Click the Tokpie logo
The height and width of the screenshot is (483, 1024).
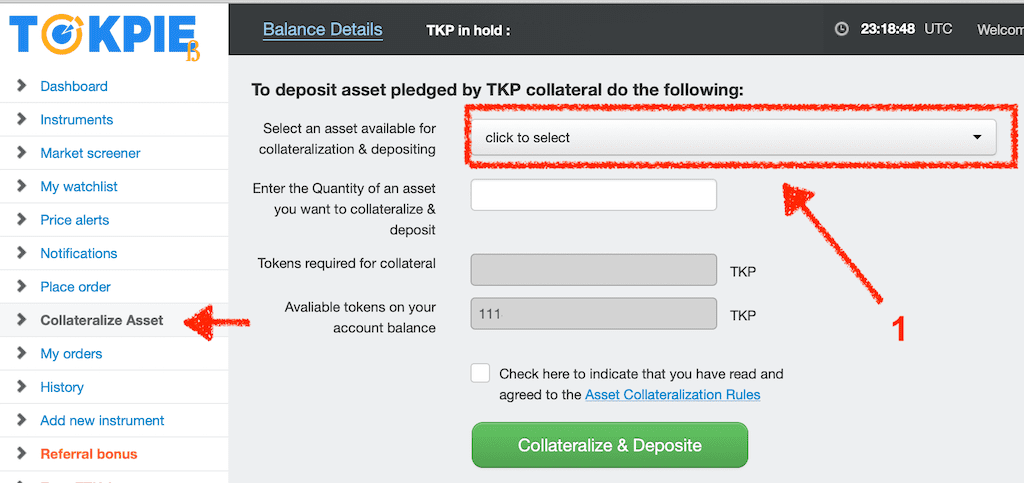click(x=104, y=39)
